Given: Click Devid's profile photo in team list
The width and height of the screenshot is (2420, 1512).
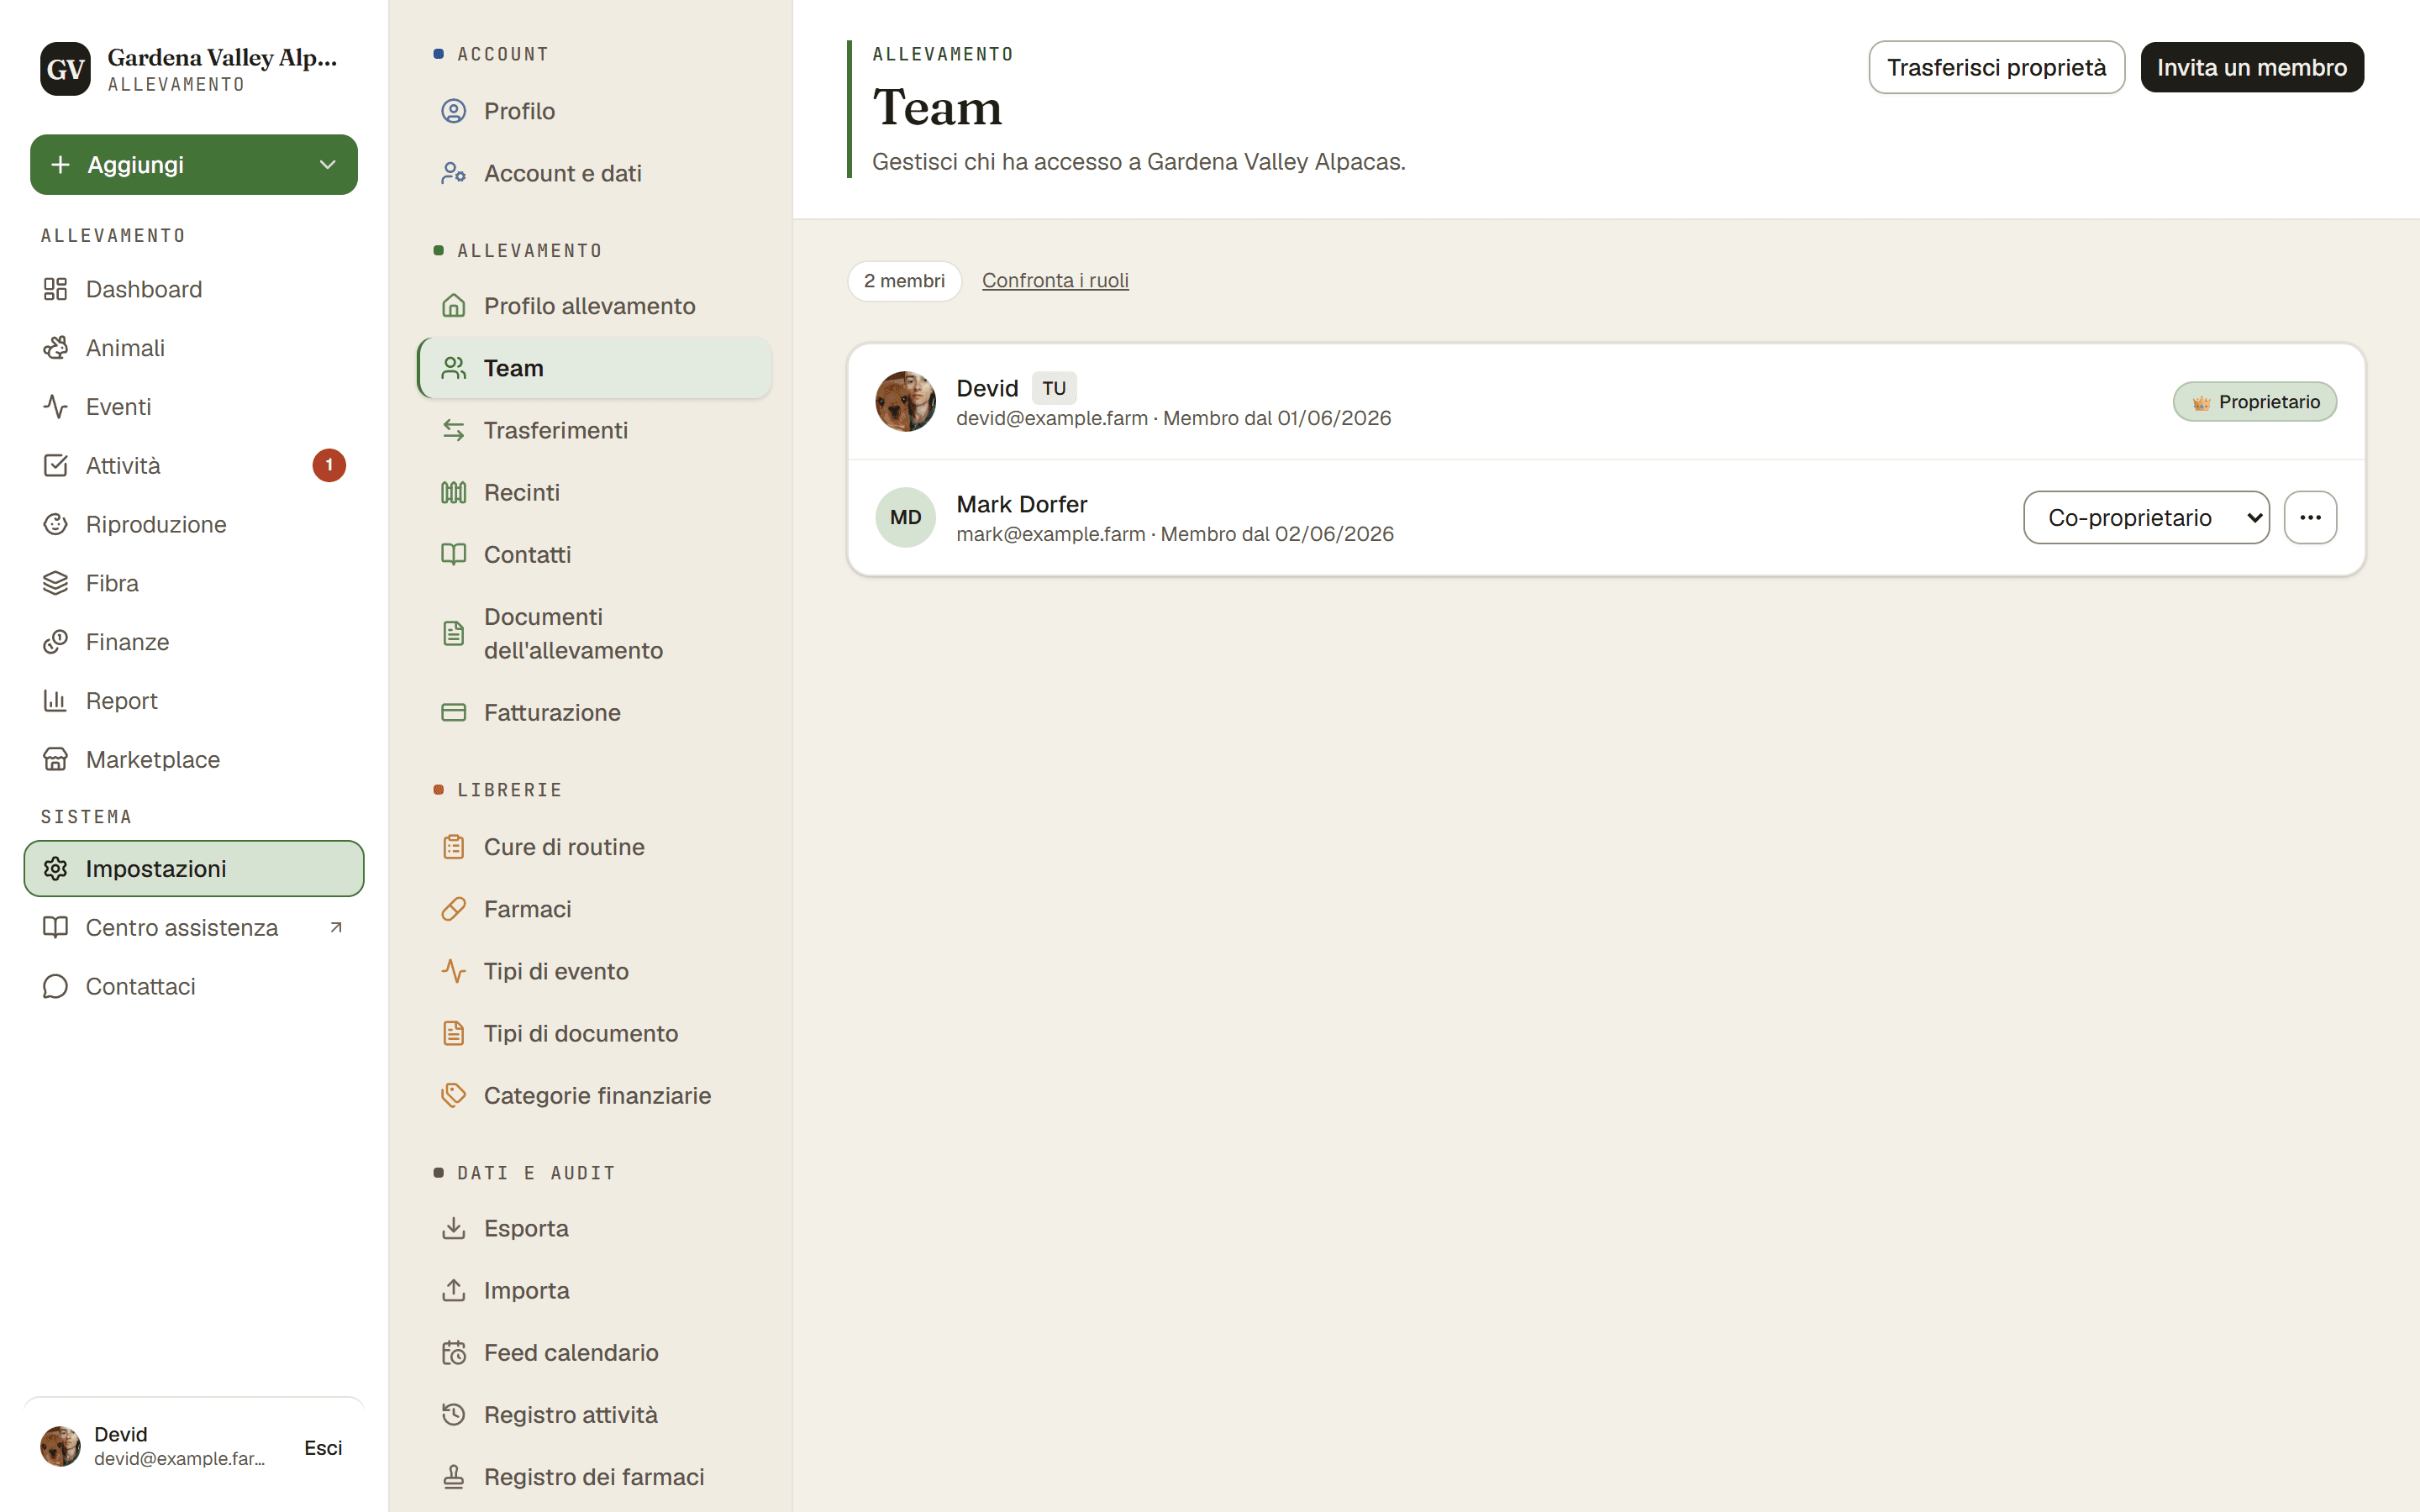Looking at the screenshot, I should pyautogui.click(x=906, y=402).
